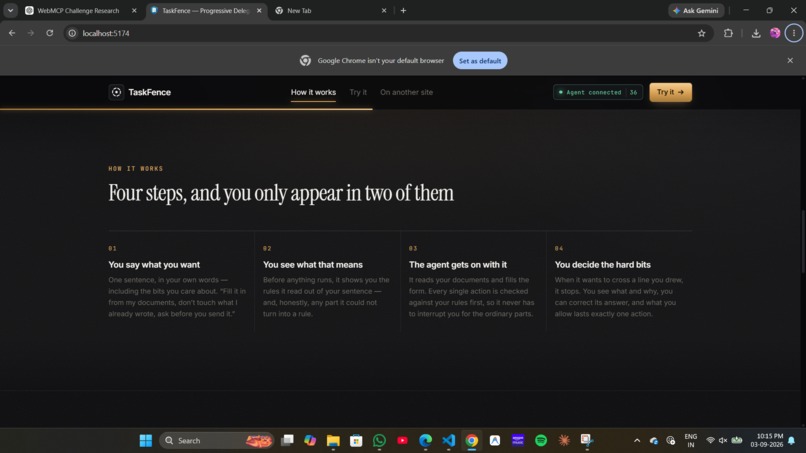This screenshot has height=453, width=806.
Task: Open the site information icon beside localhost:5174
Action: click(x=72, y=33)
